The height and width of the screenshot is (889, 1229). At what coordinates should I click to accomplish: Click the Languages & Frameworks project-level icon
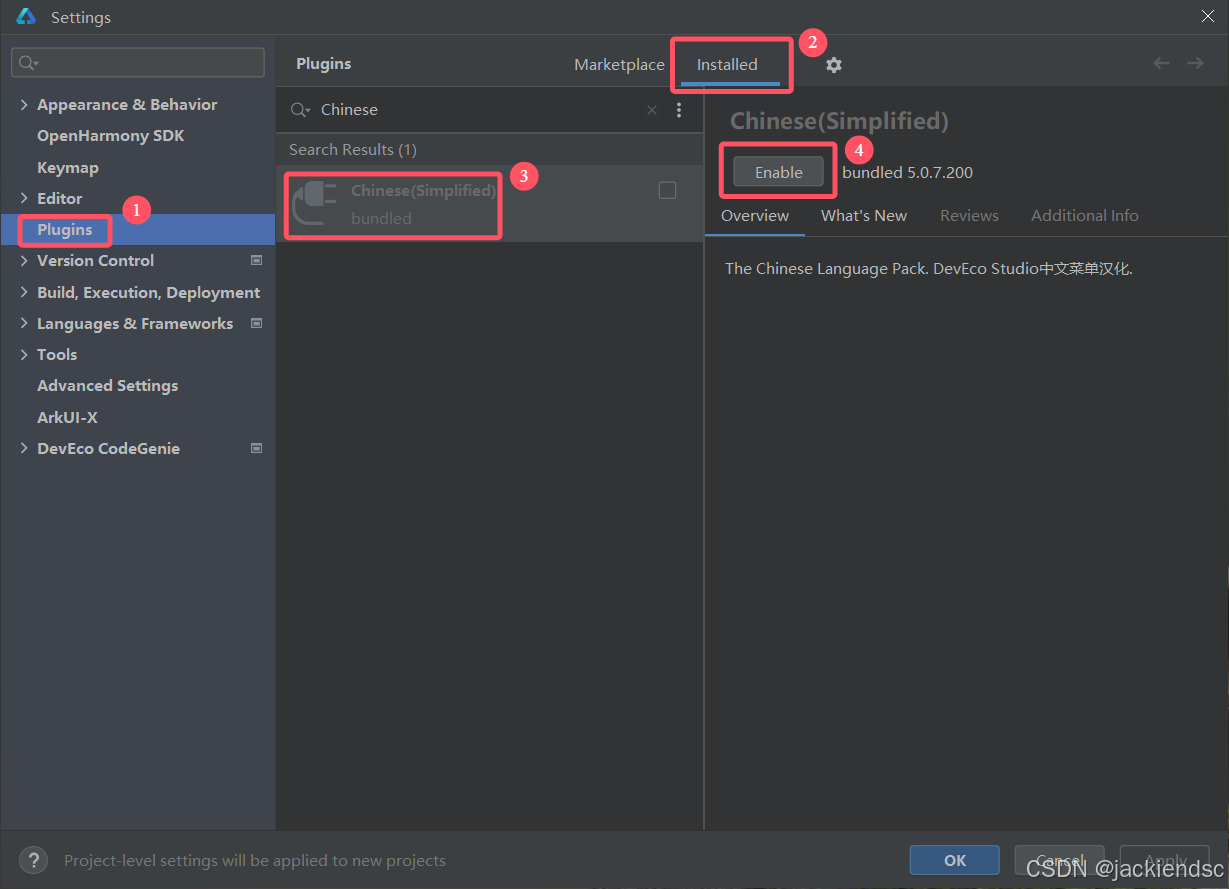click(x=256, y=323)
